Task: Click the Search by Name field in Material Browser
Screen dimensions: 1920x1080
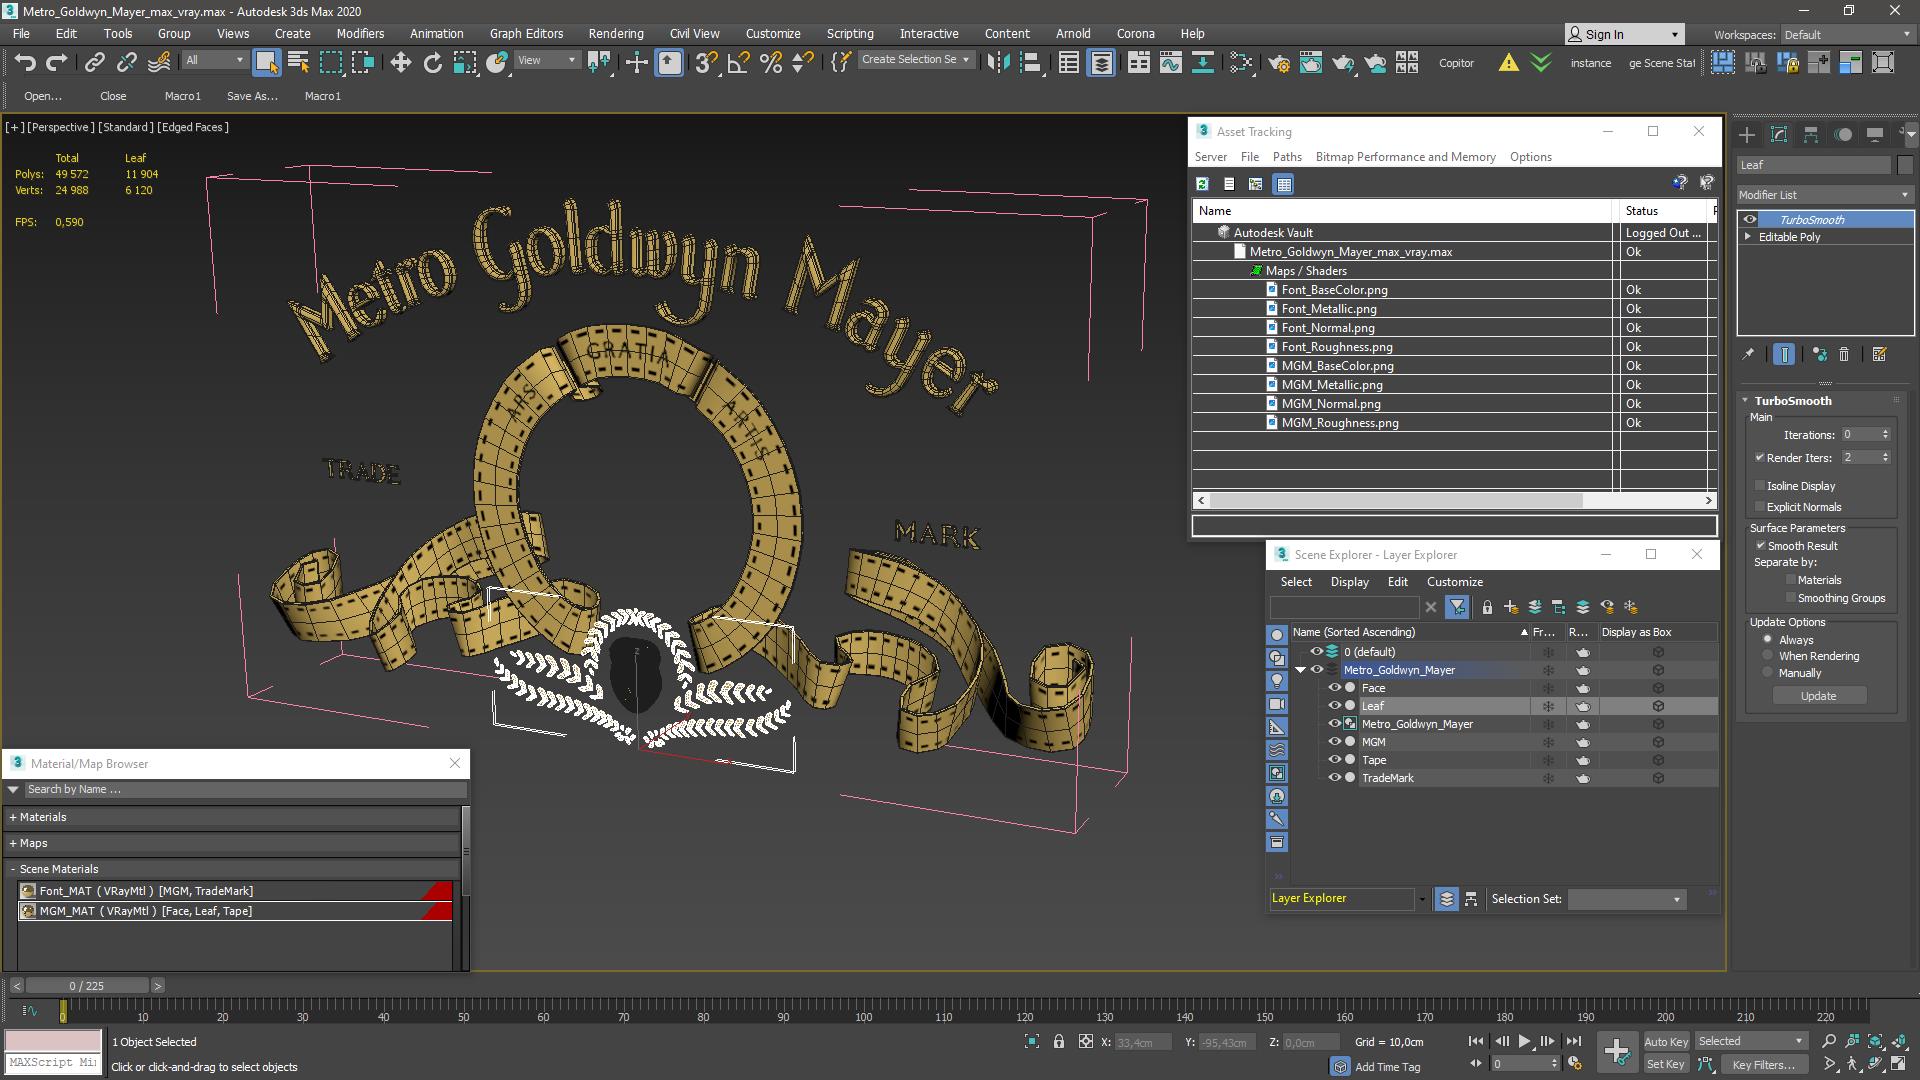Action: (x=245, y=790)
